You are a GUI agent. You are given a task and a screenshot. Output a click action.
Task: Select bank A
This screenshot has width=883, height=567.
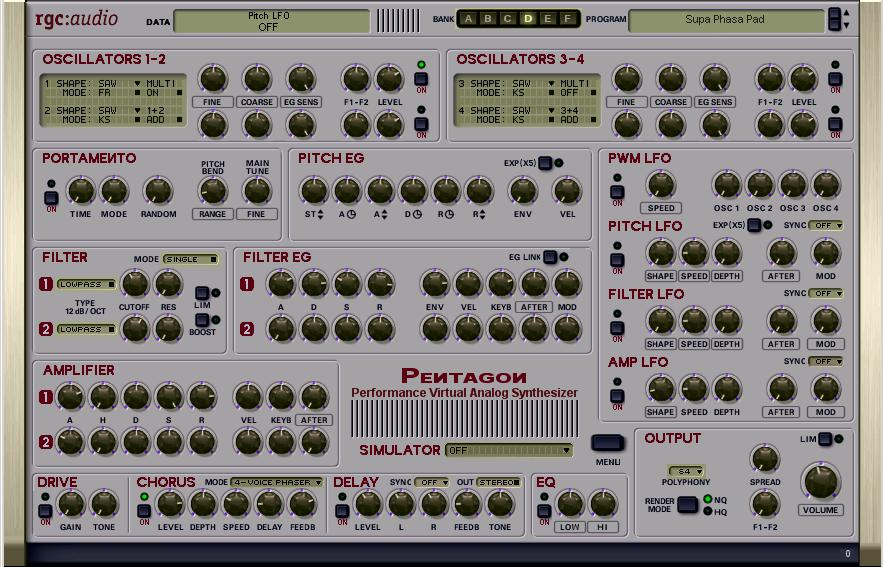click(468, 19)
